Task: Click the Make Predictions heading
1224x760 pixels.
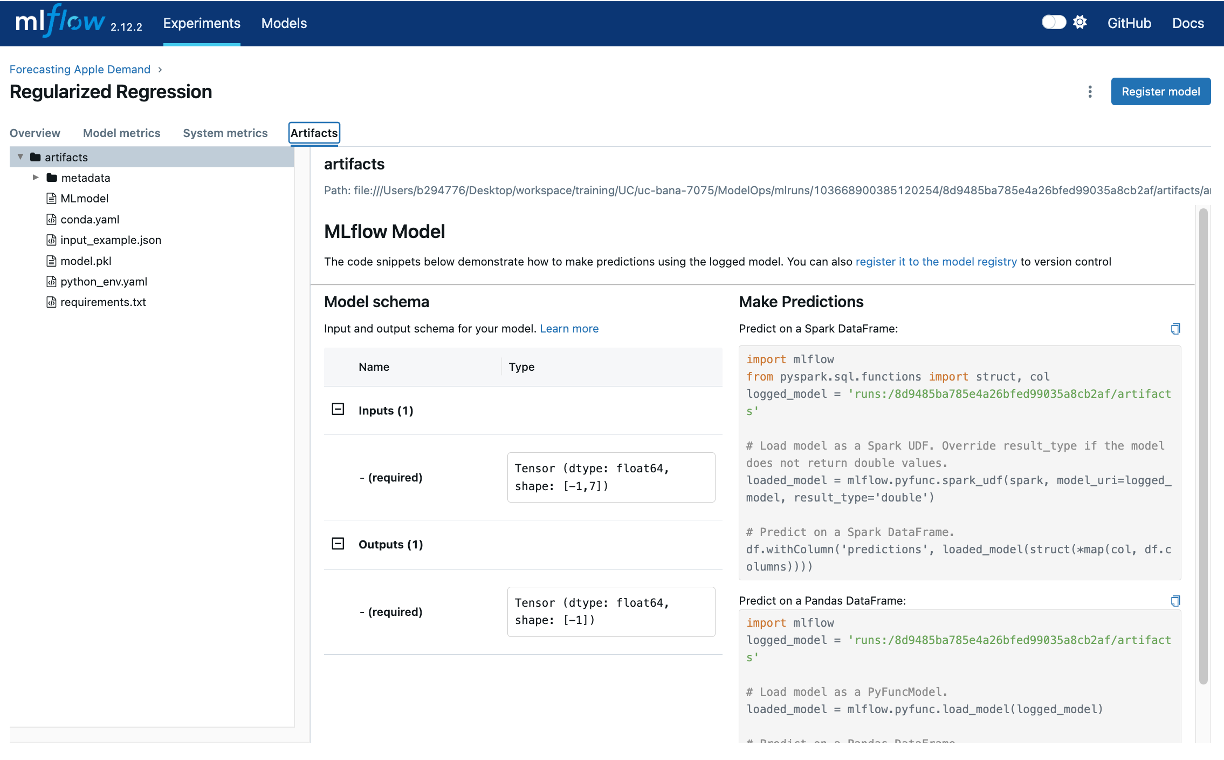Action: (801, 301)
